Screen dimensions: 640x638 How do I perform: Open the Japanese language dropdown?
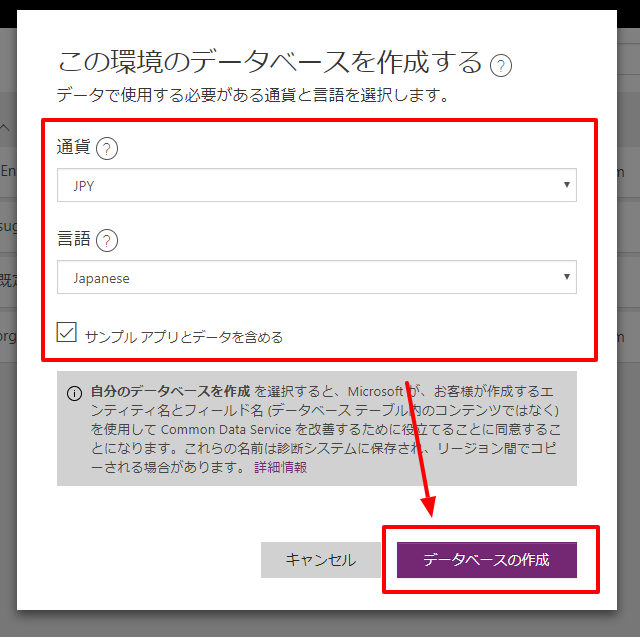[317, 277]
